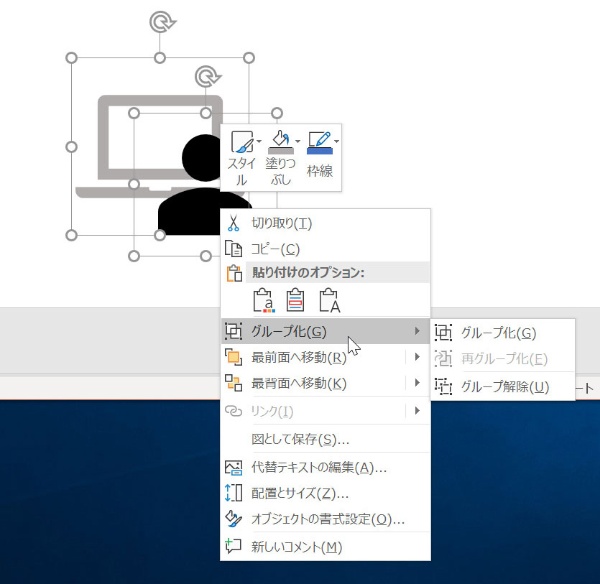Click グループ解除(U) in the submenu
Image resolution: width=600 pixels, height=584 pixels.
point(504,386)
